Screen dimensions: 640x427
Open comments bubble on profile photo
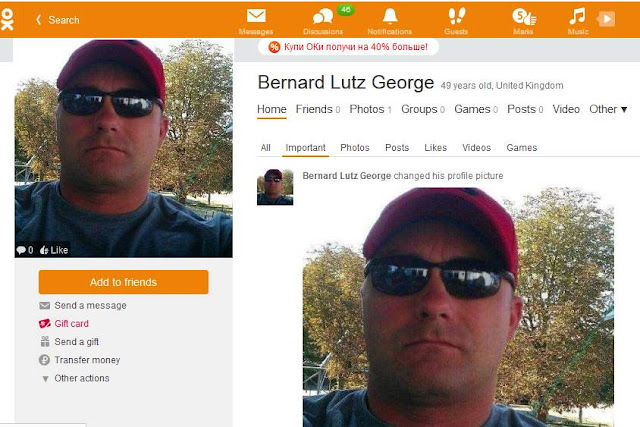[x=24, y=250]
